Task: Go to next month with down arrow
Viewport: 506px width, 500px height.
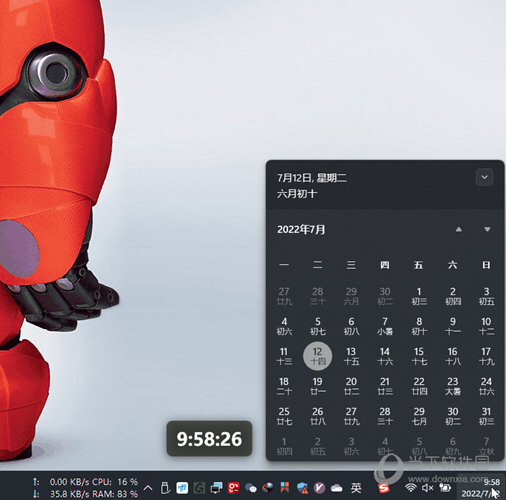Action: (487, 229)
